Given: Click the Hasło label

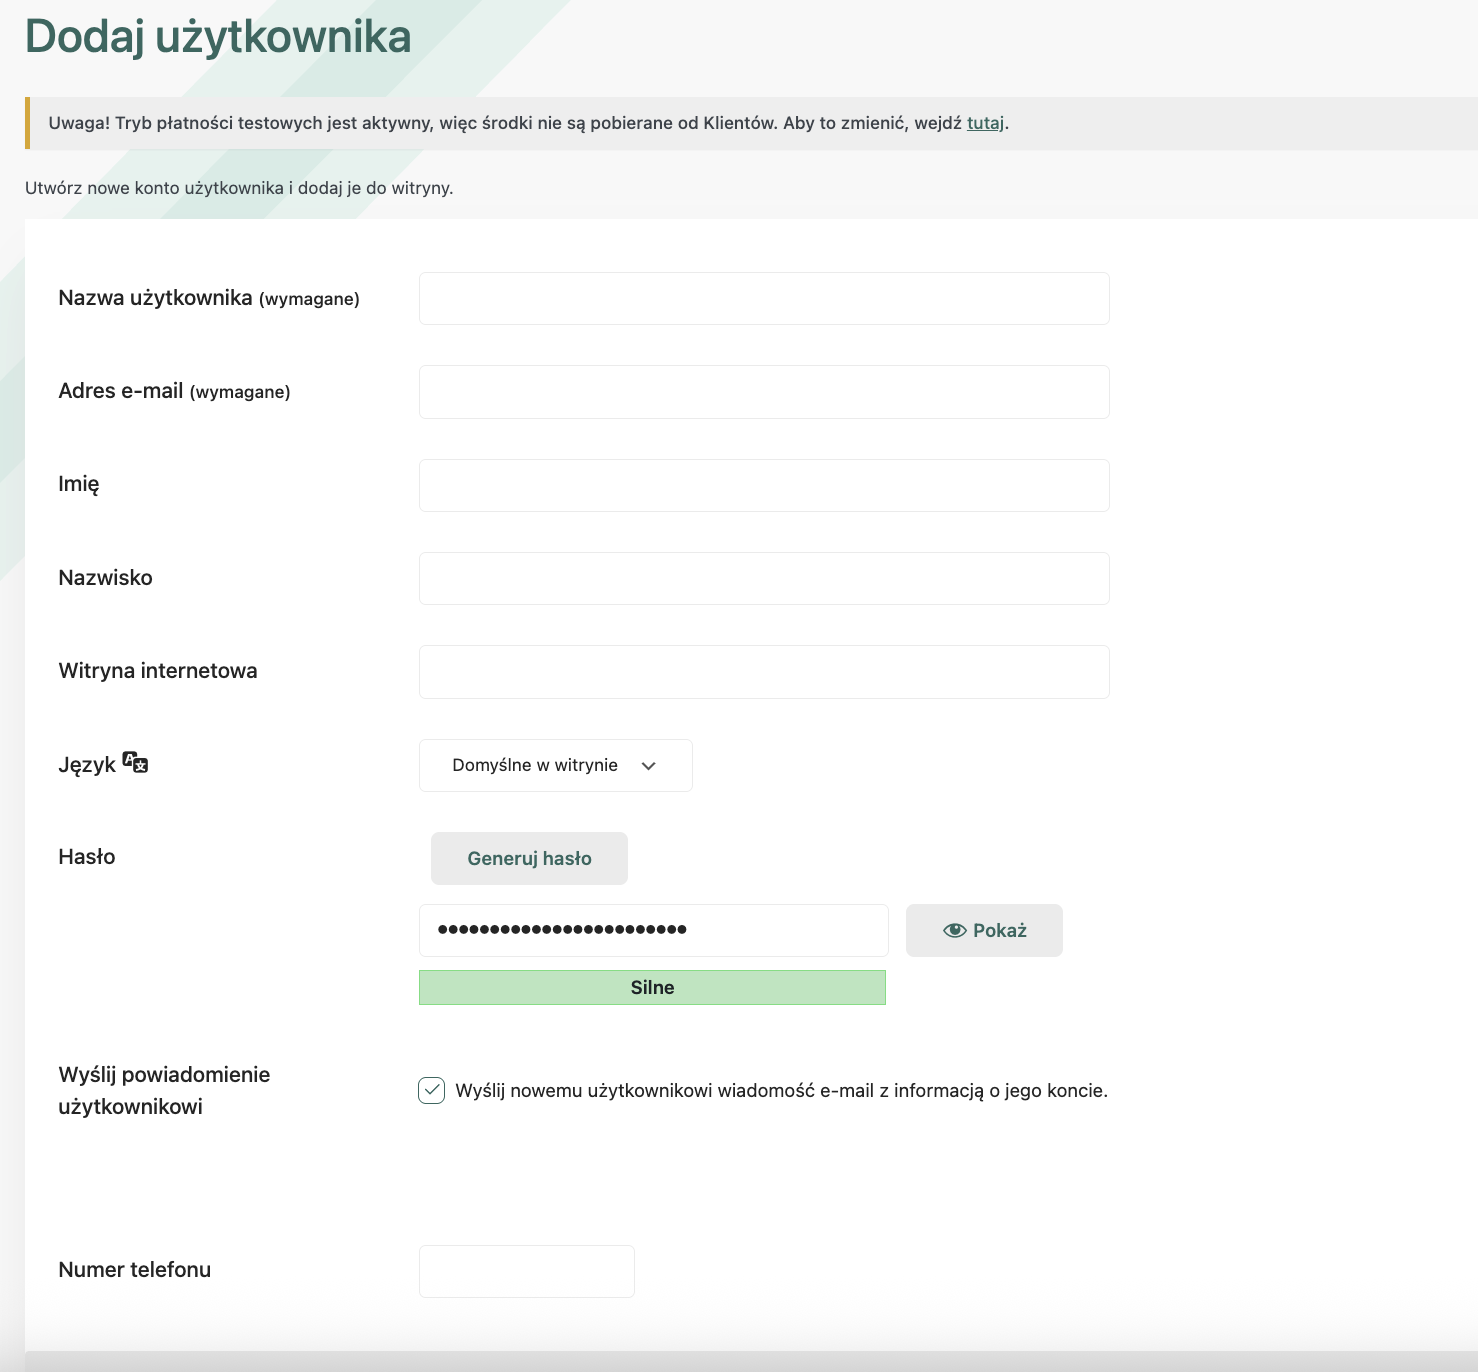Looking at the screenshot, I should (87, 857).
